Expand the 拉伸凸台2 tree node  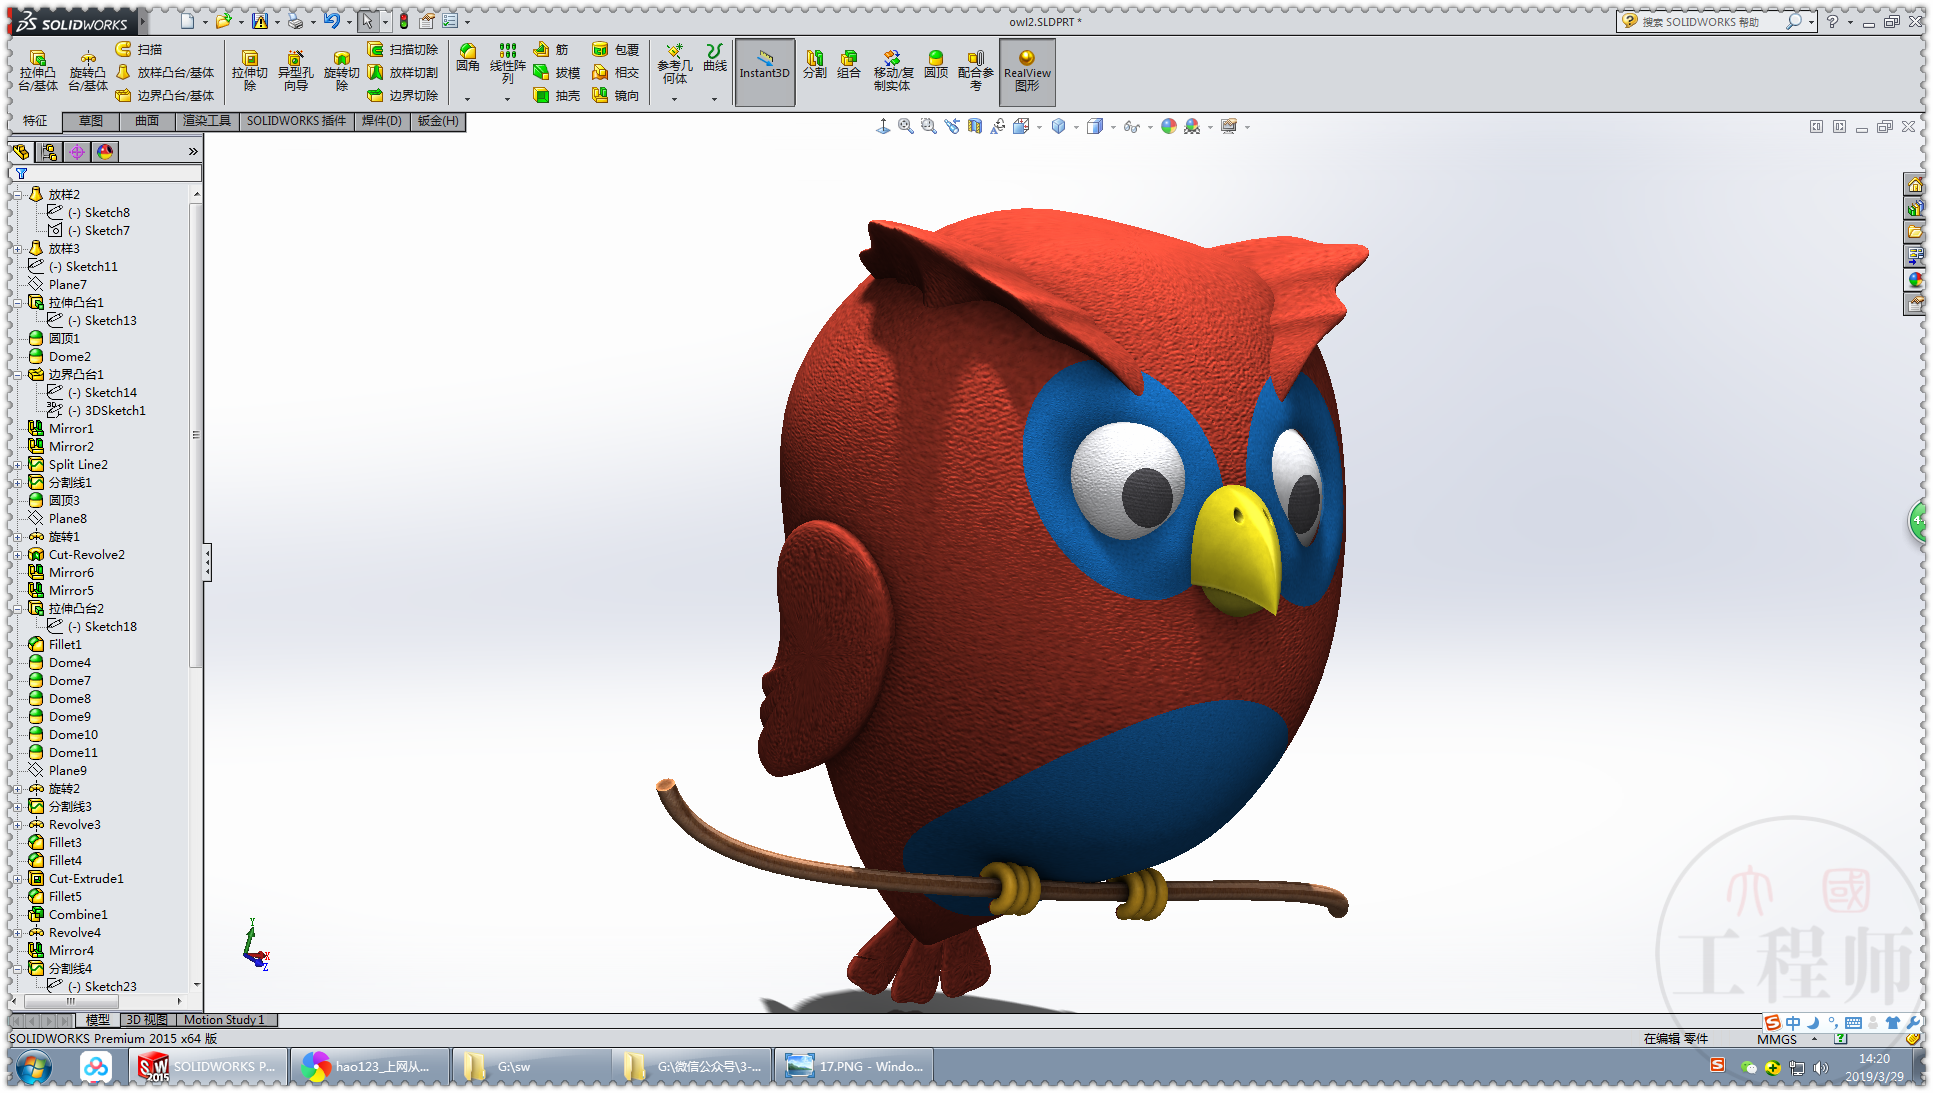pyautogui.click(x=17, y=608)
